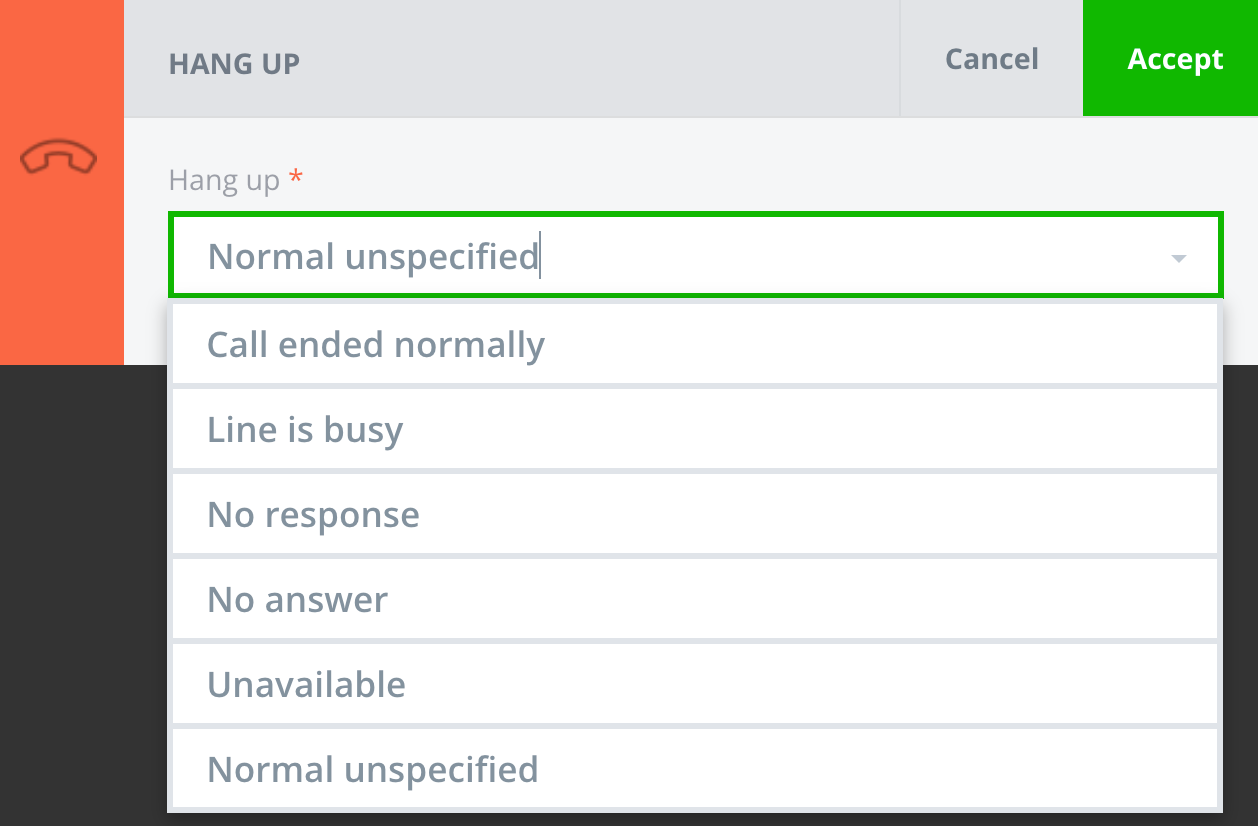Screen dimensions: 1258x826
Task: Click the 'HANG UP' header title
Action: click(x=234, y=64)
